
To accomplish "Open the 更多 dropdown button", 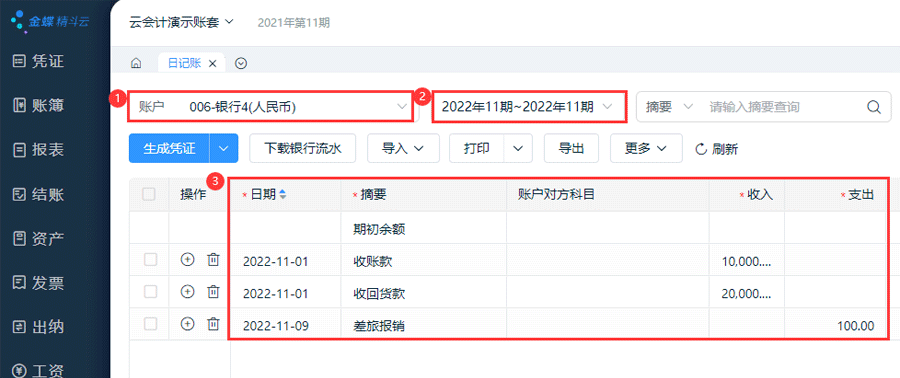I will point(646,149).
